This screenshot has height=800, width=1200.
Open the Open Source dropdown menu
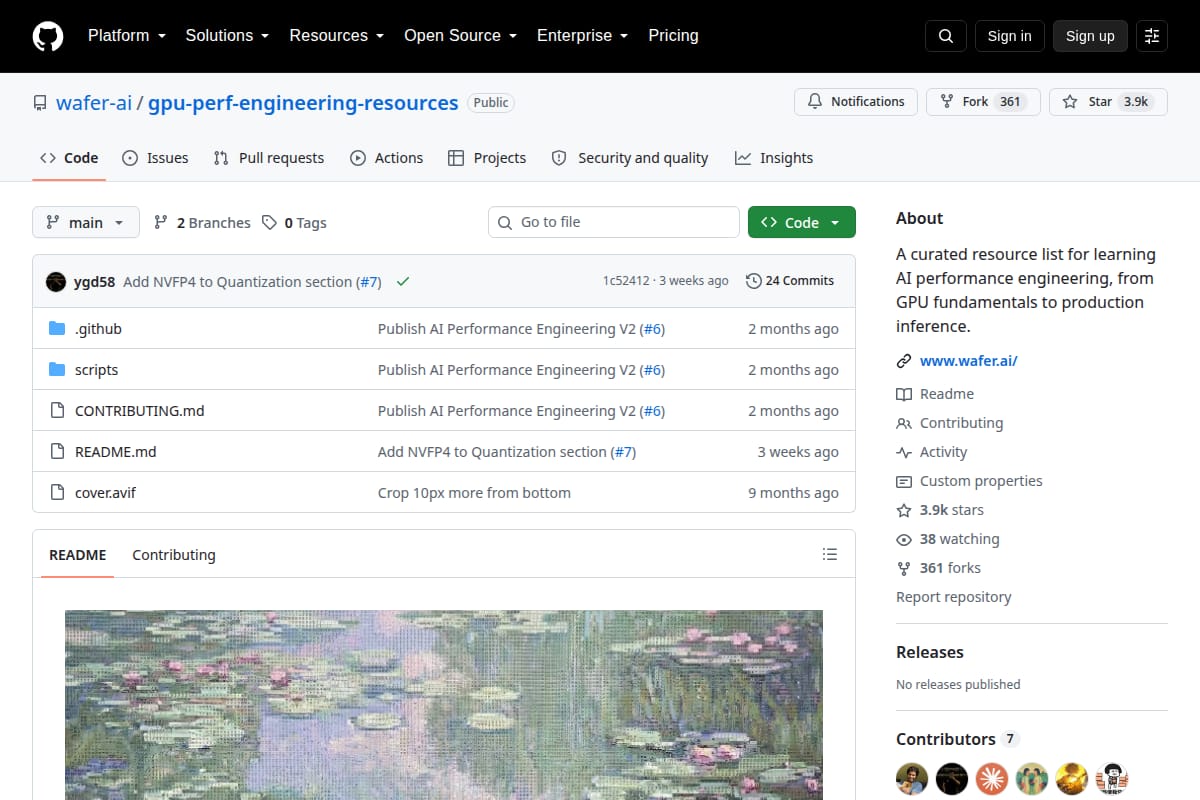[x=460, y=36]
